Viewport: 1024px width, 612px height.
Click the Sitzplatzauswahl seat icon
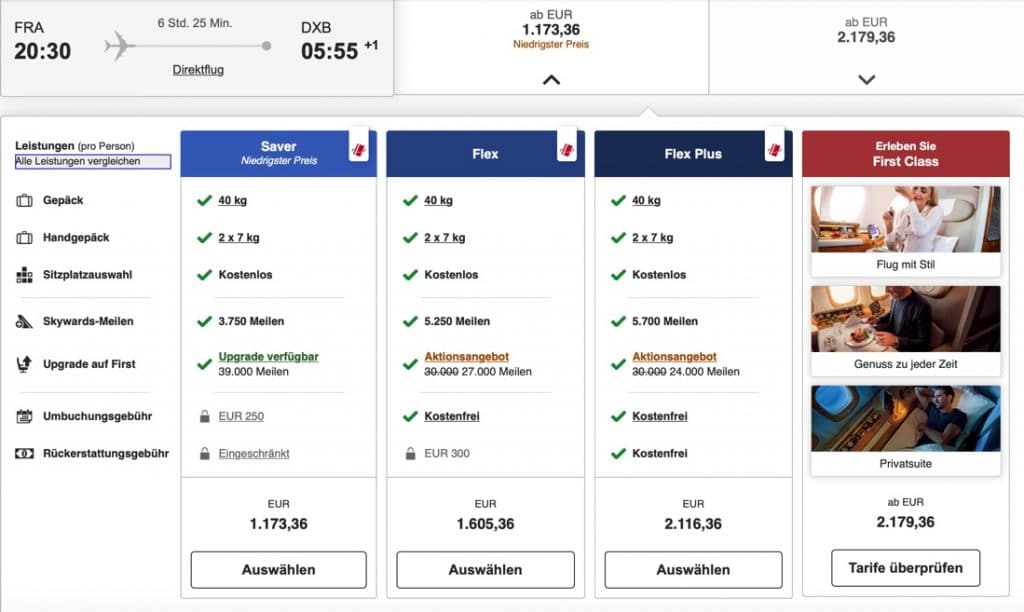25,275
